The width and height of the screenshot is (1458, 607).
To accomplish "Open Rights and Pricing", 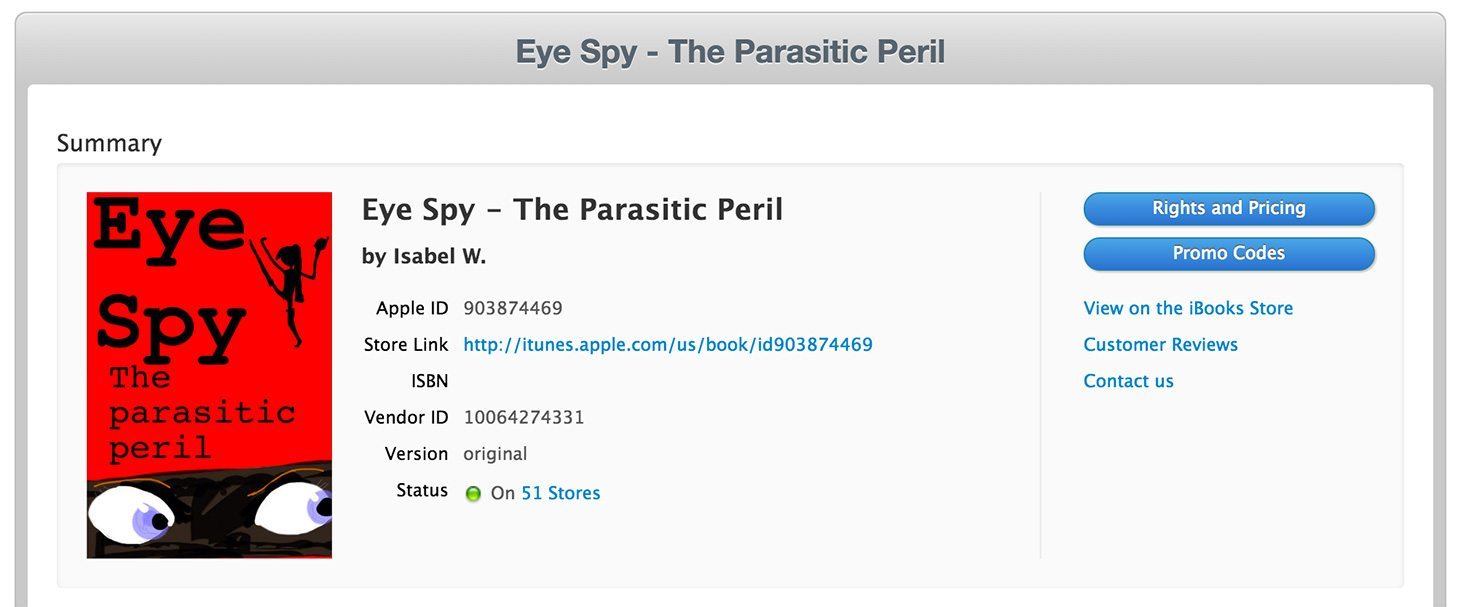I will point(1229,208).
